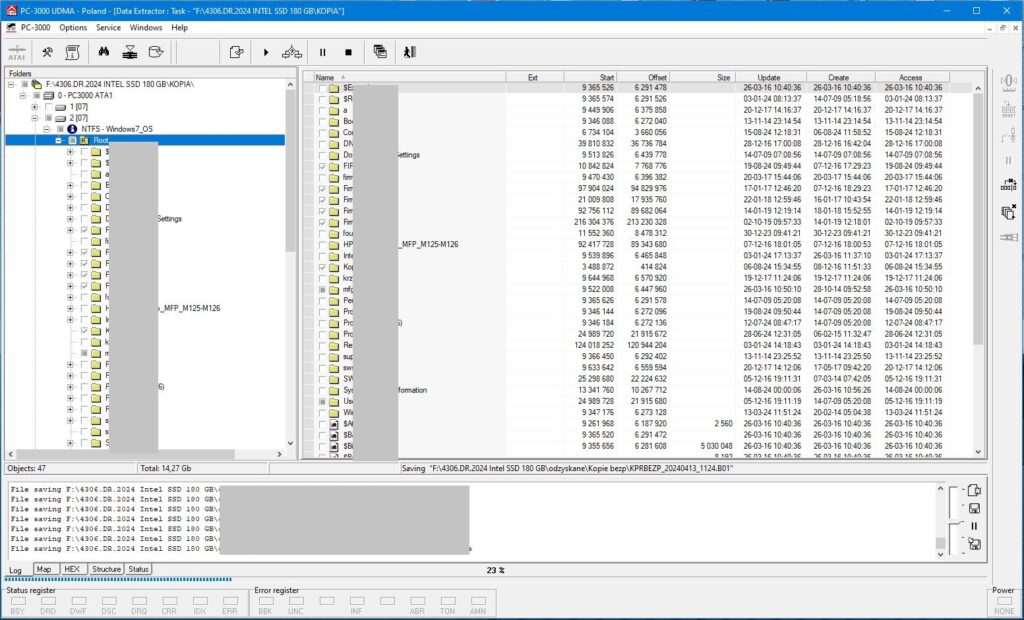Click the folder tree horizontal scrollbar

coord(145,454)
